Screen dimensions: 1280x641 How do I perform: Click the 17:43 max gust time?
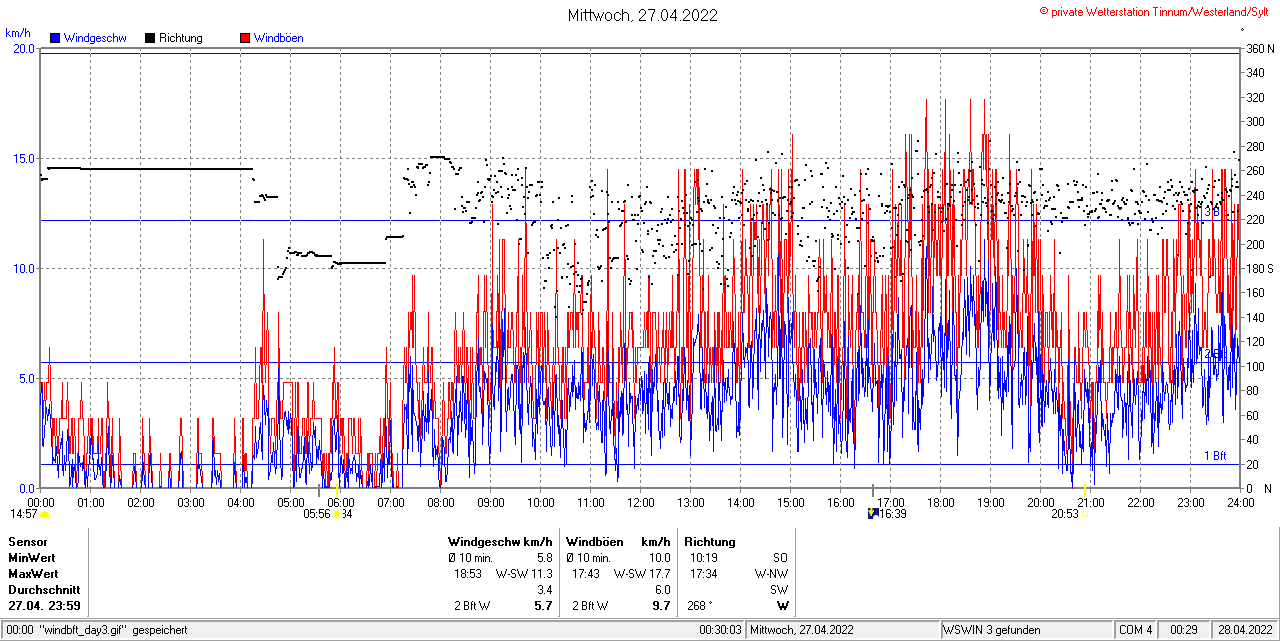pyautogui.click(x=586, y=573)
